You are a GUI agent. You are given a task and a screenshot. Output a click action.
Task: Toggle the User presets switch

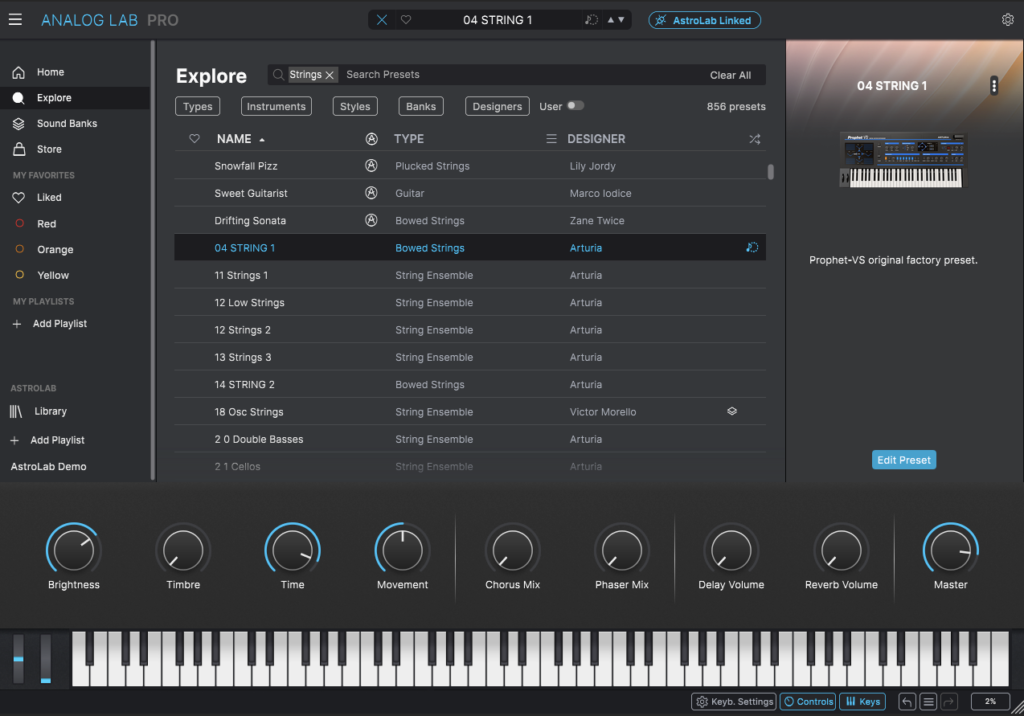point(575,106)
